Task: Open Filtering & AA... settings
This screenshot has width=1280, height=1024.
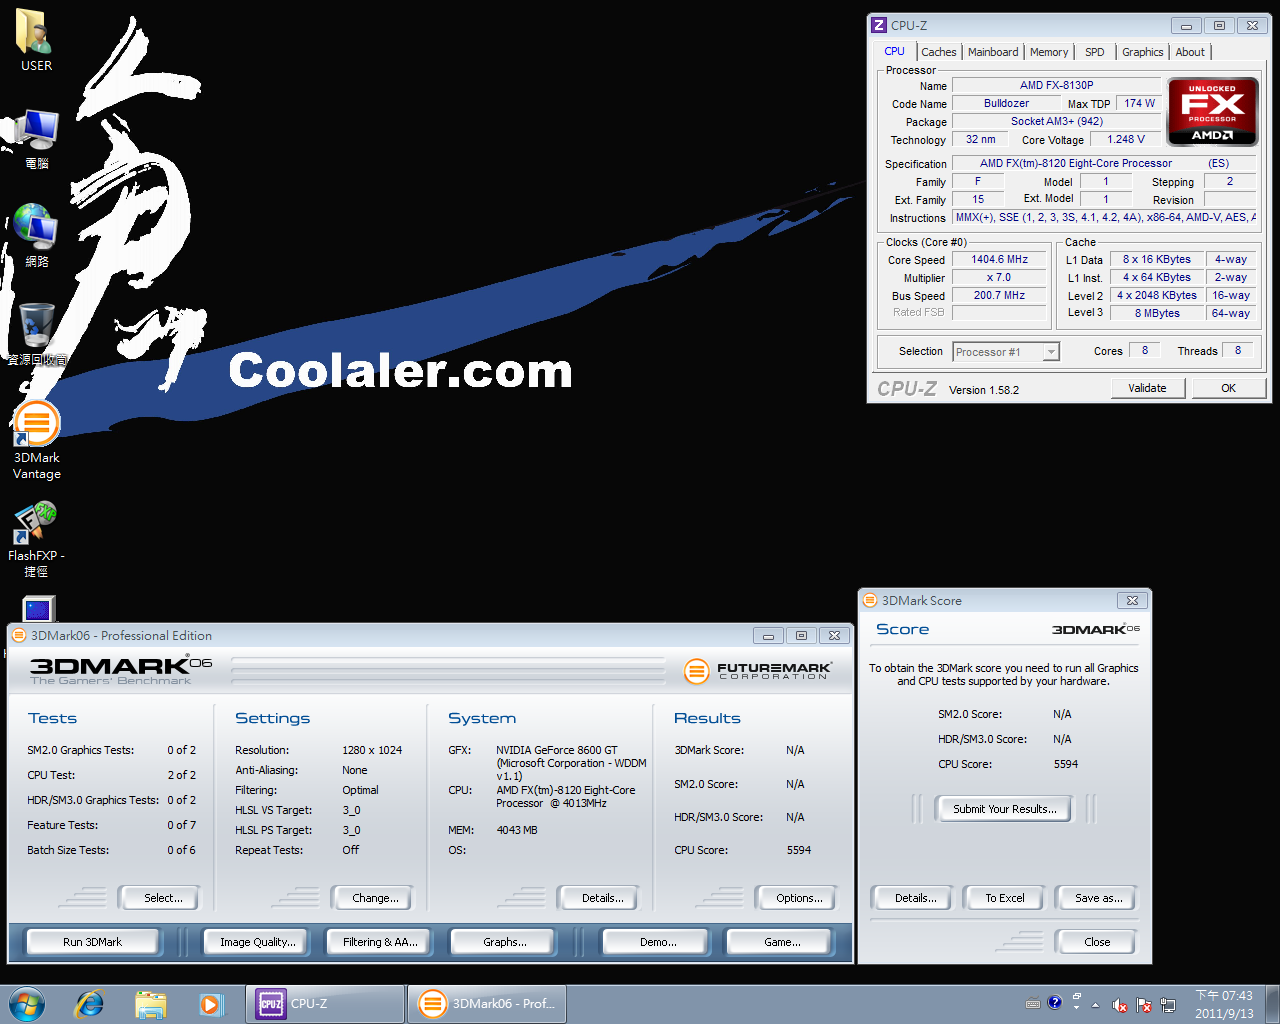Action: point(380,942)
